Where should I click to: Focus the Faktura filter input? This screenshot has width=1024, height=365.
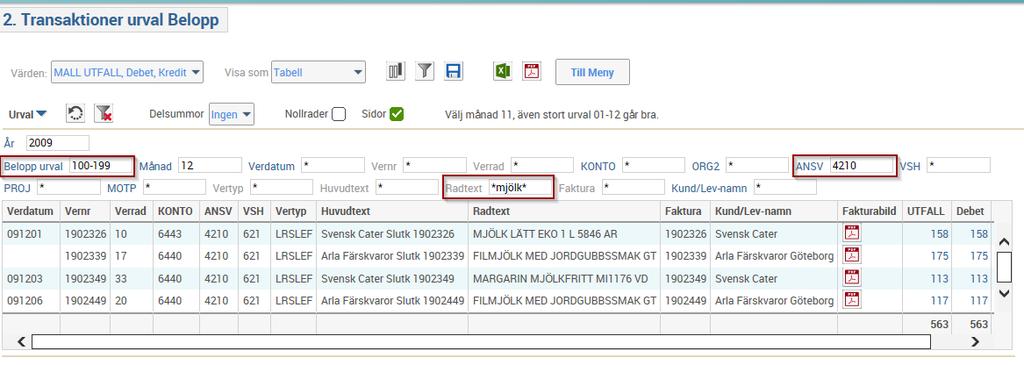633,188
